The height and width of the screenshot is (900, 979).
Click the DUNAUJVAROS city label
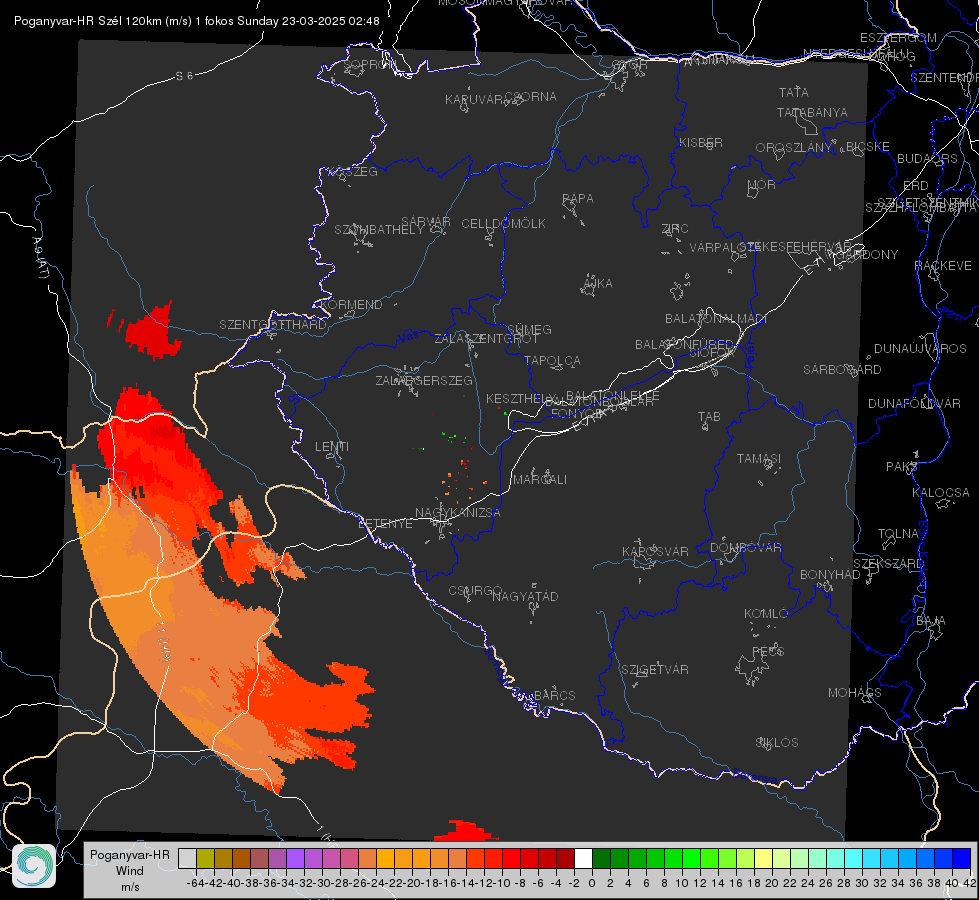[x=920, y=349]
